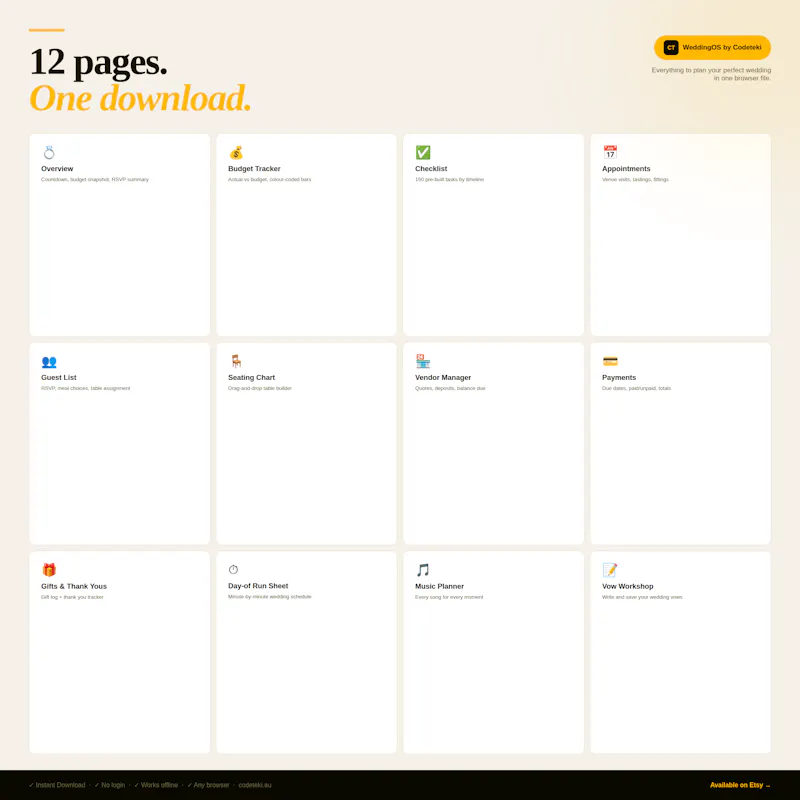The image size is (800, 800).
Task: Click the chair Seating Chart icon
Action: tap(236, 361)
